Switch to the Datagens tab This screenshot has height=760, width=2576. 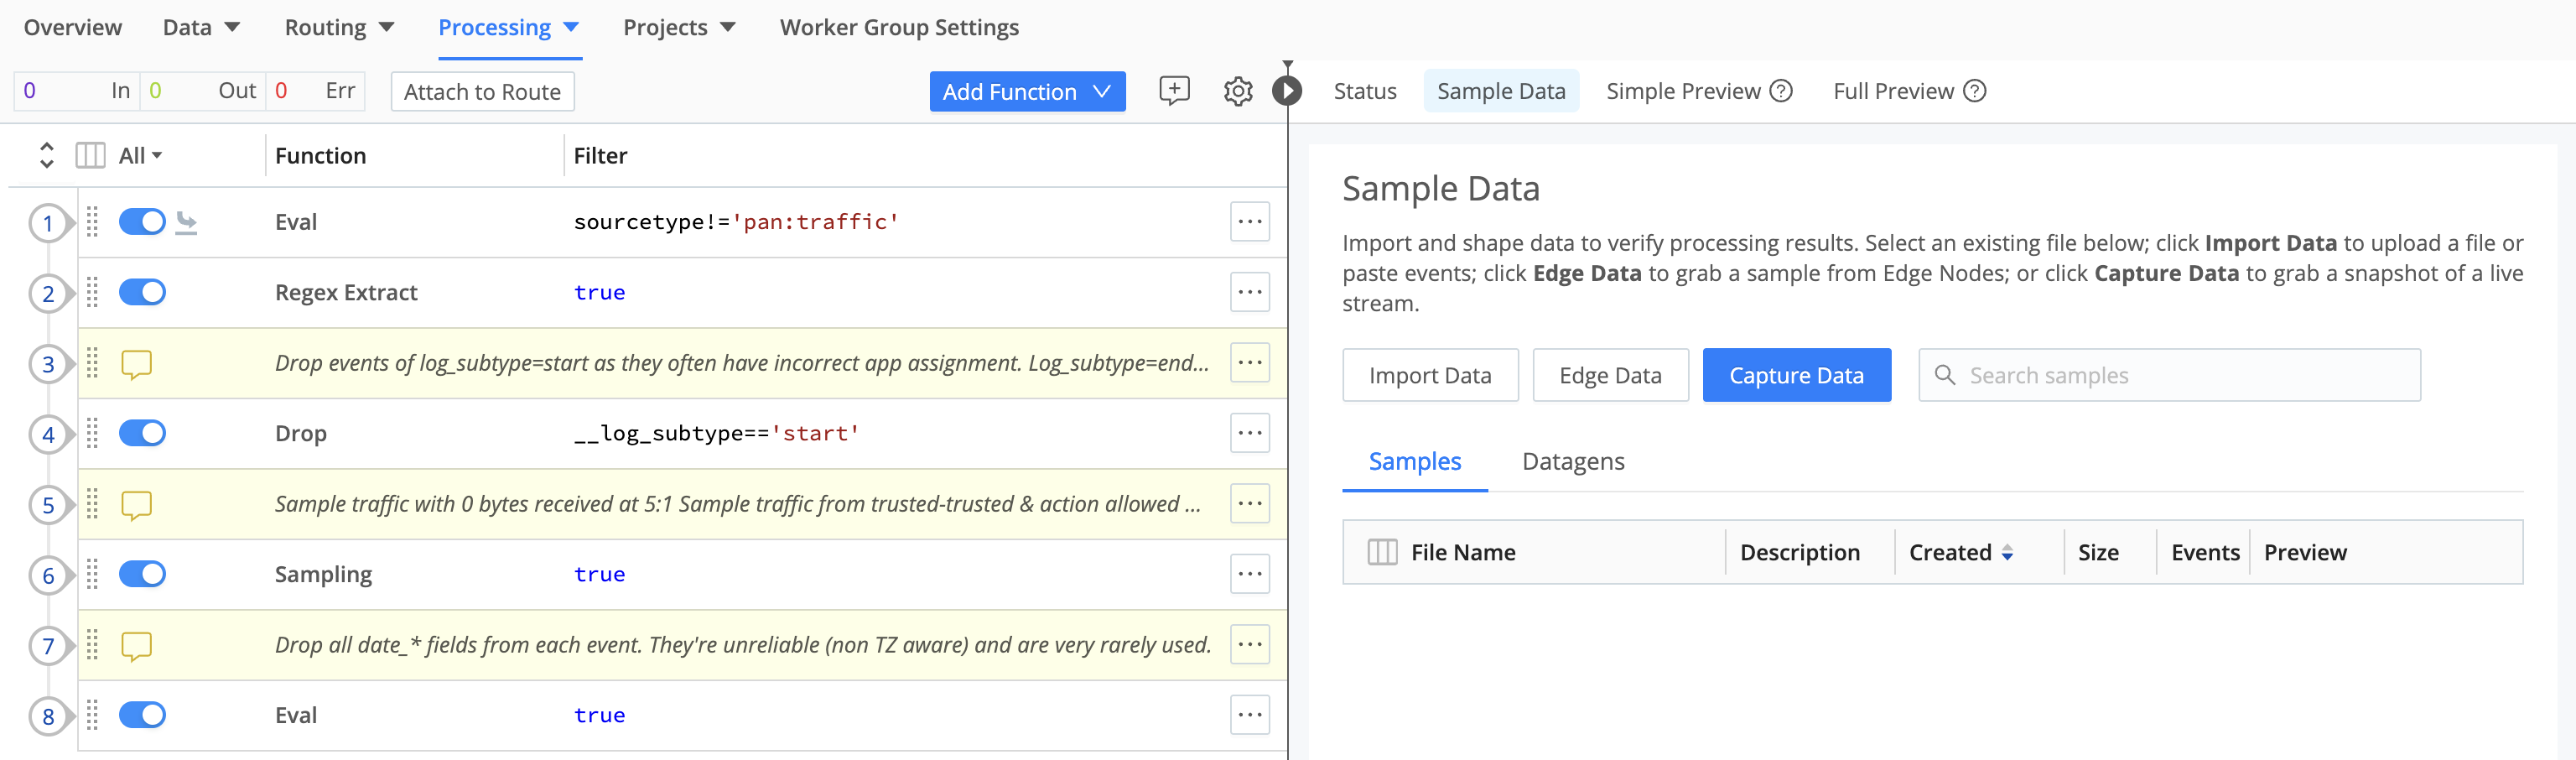point(1572,461)
